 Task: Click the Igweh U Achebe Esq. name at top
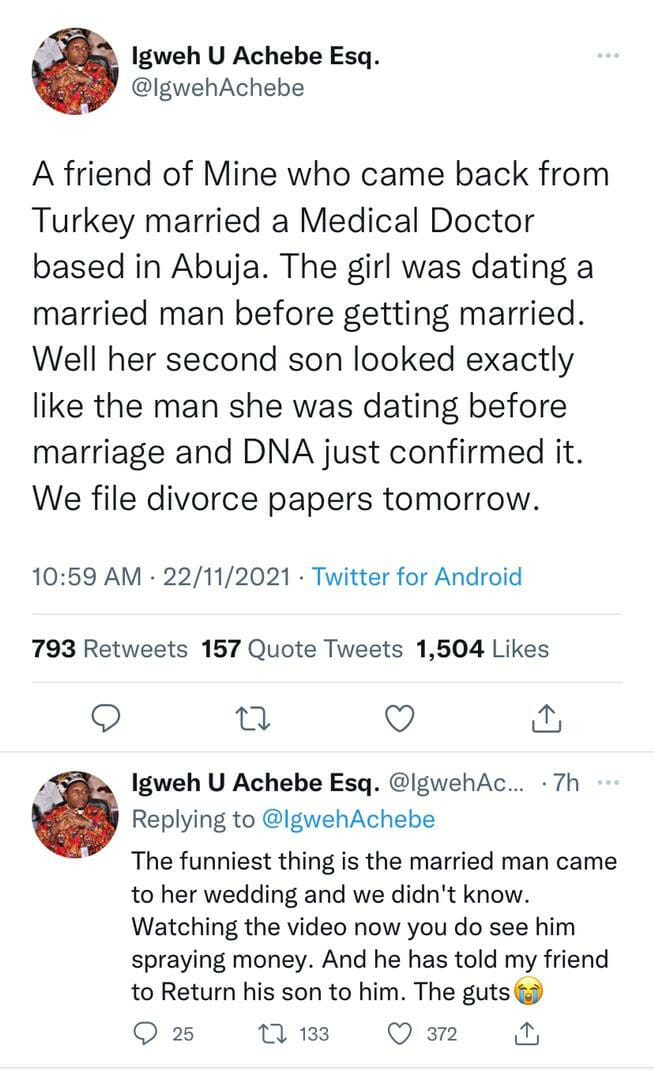point(256,58)
